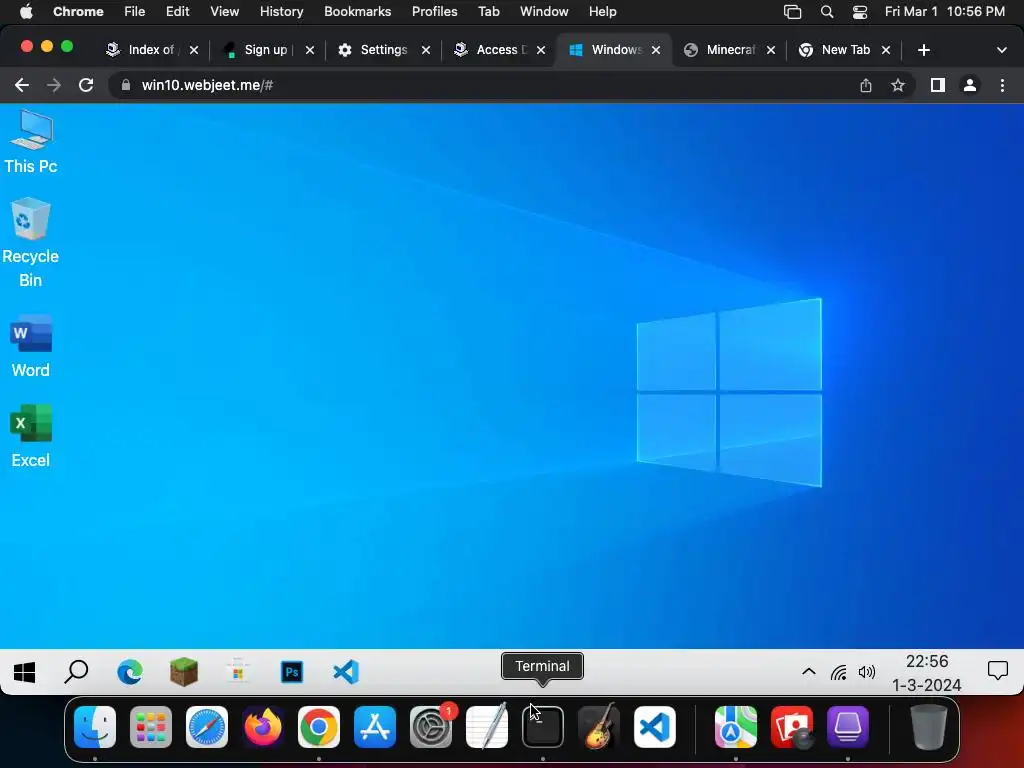Open Spotlight search in menu bar
The image size is (1024, 768).
(827, 11)
